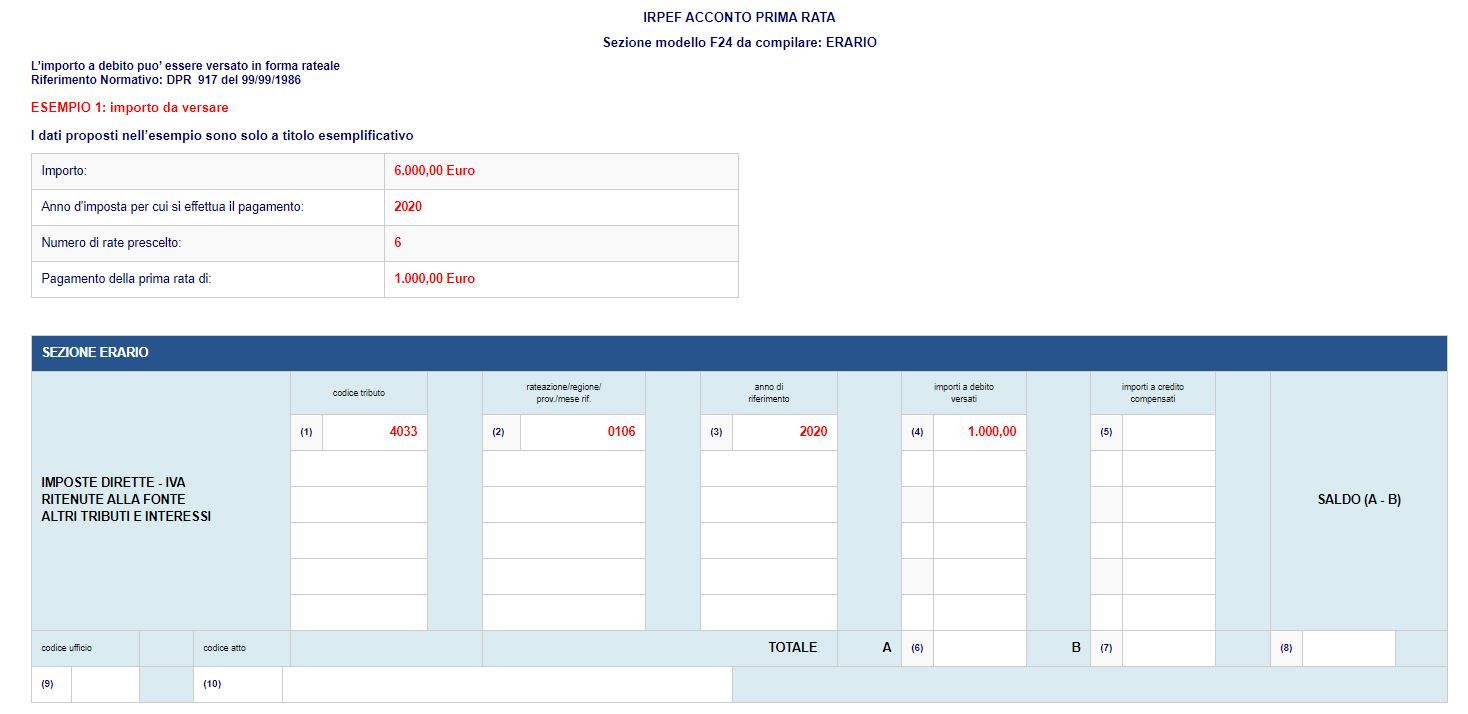Click the red ESEMPIO 1 heading

click(x=130, y=107)
